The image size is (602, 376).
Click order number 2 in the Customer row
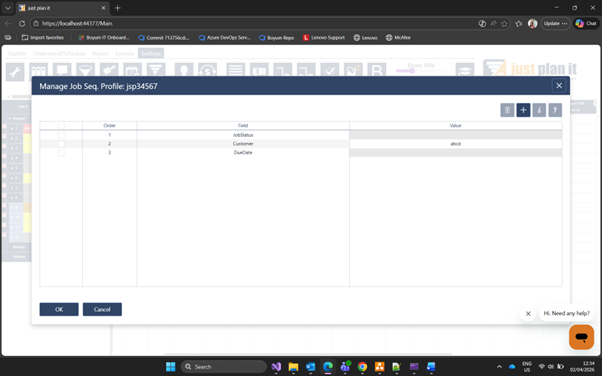click(x=109, y=144)
